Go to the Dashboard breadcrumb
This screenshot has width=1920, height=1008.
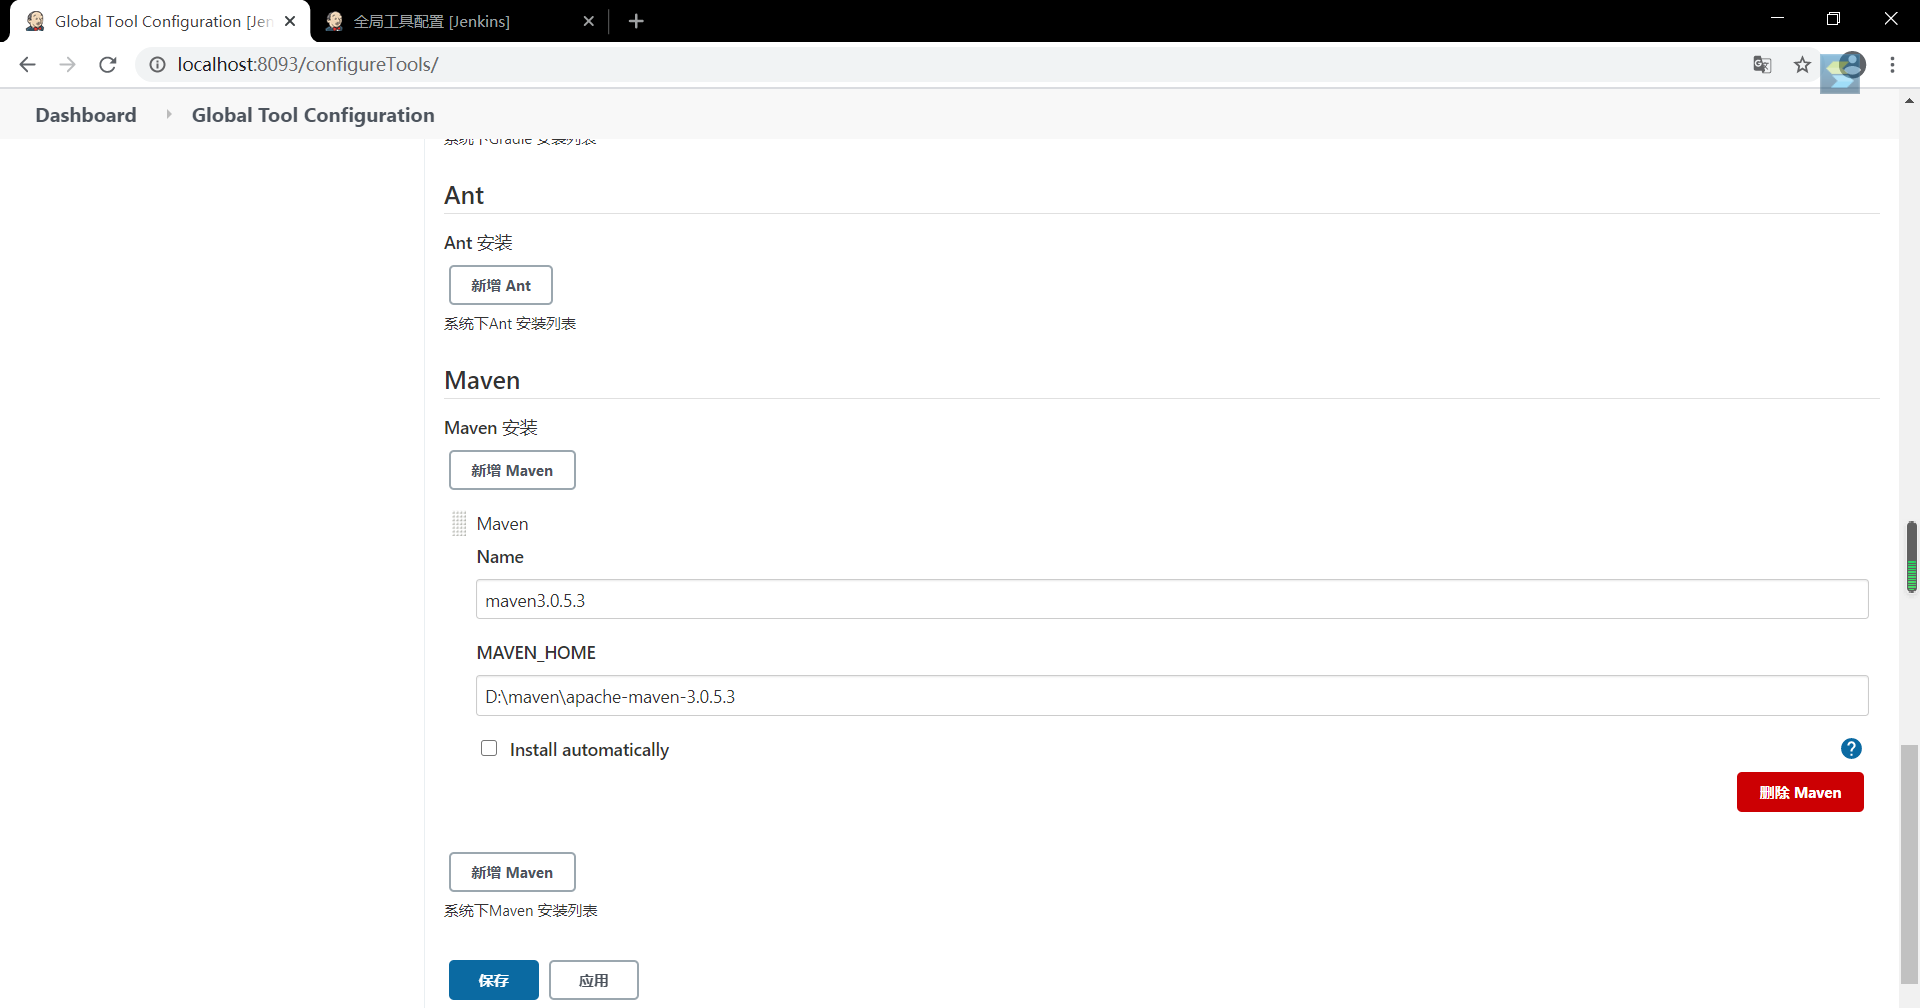86,115
